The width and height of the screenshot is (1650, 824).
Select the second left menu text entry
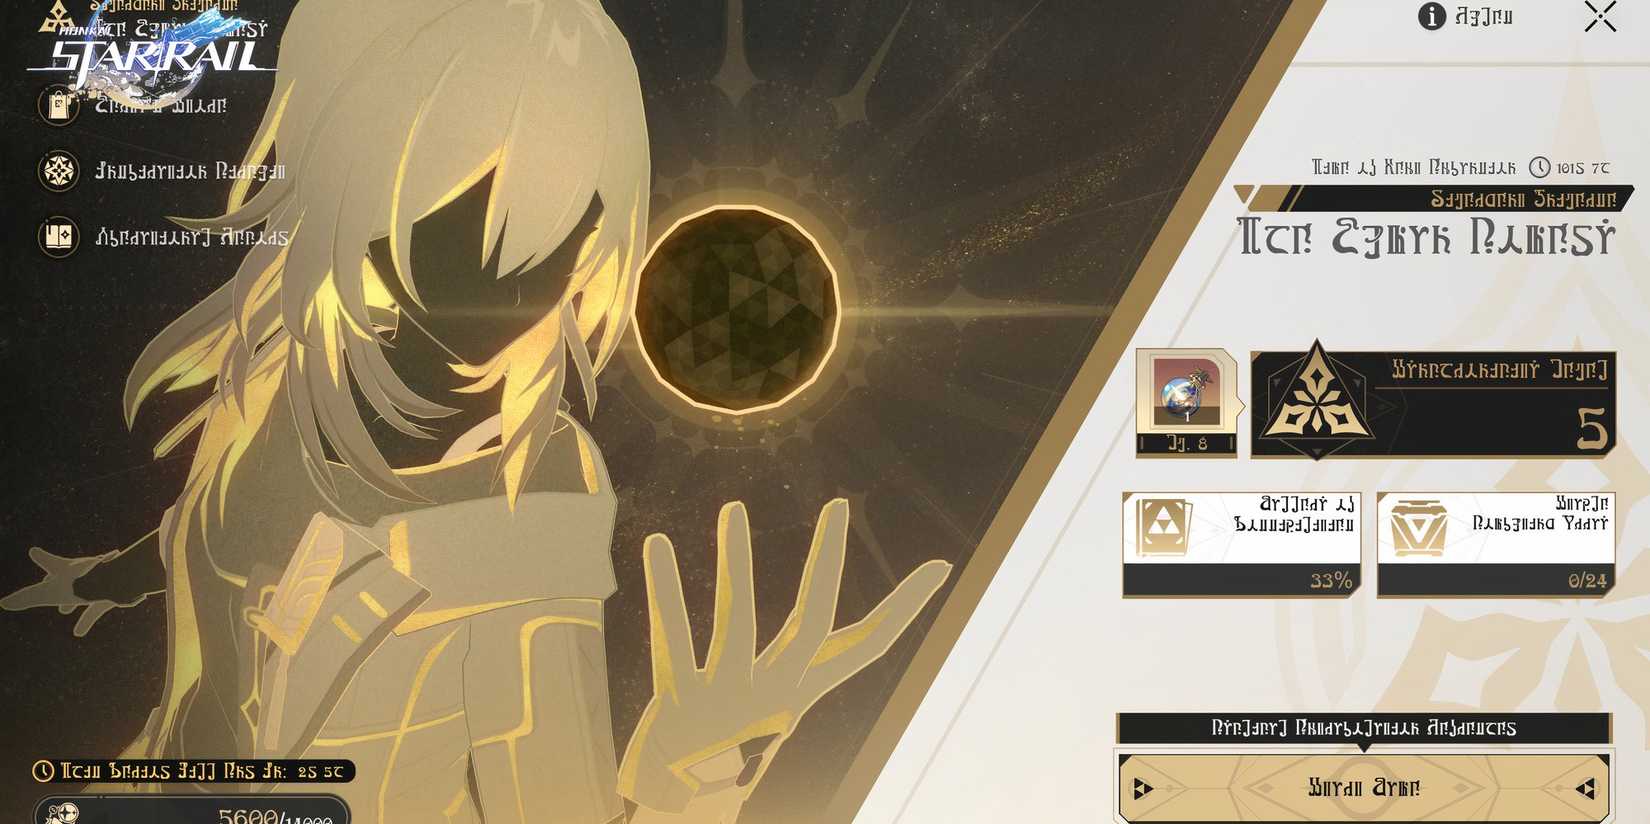click(190, 171)
